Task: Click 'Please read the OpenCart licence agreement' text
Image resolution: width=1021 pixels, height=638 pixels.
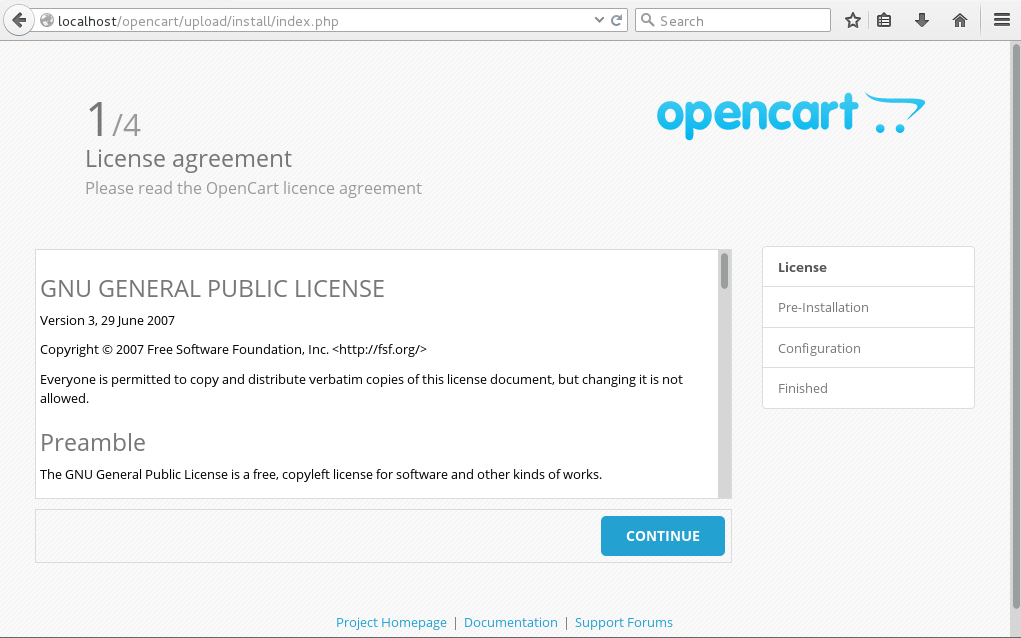Action: pyautogui.click(x=253, y=188)
